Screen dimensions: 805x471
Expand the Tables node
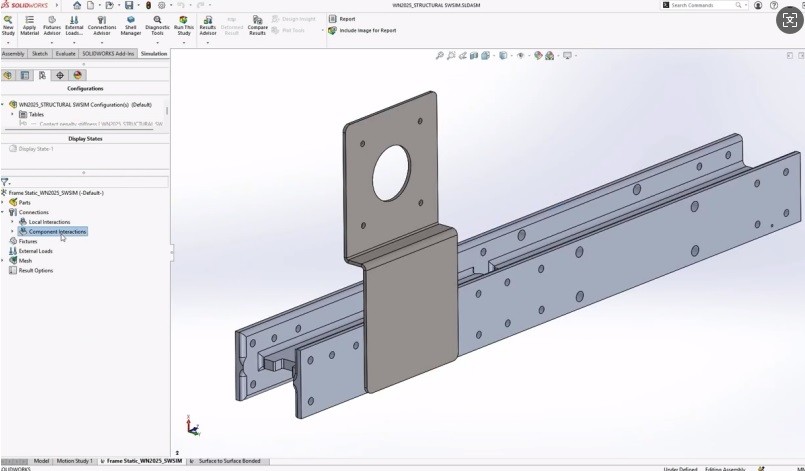[13, 114]
